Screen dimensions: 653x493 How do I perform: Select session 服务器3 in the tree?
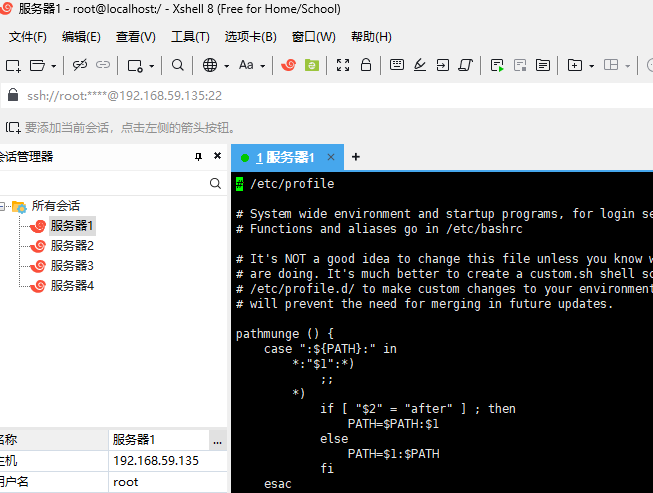pyautogui.click(x=72, y=266)
